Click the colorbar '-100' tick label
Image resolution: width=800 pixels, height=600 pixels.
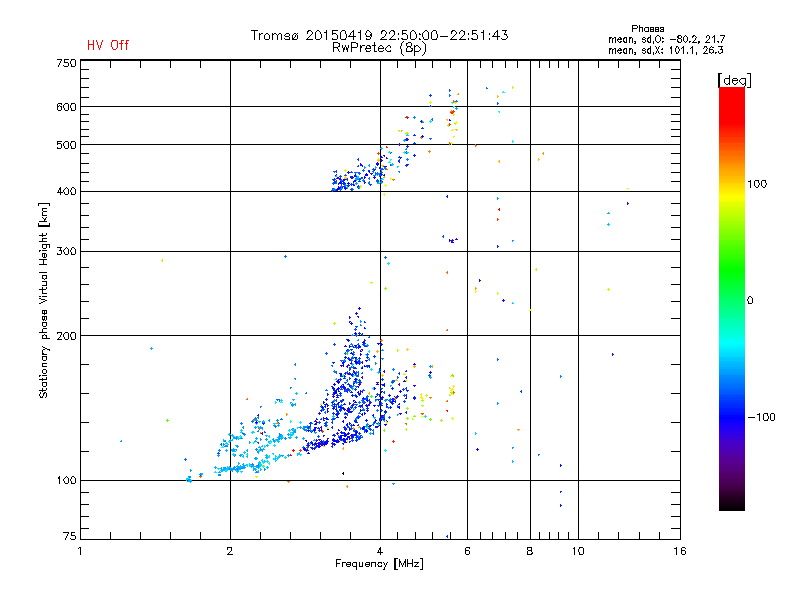(761, 417)
